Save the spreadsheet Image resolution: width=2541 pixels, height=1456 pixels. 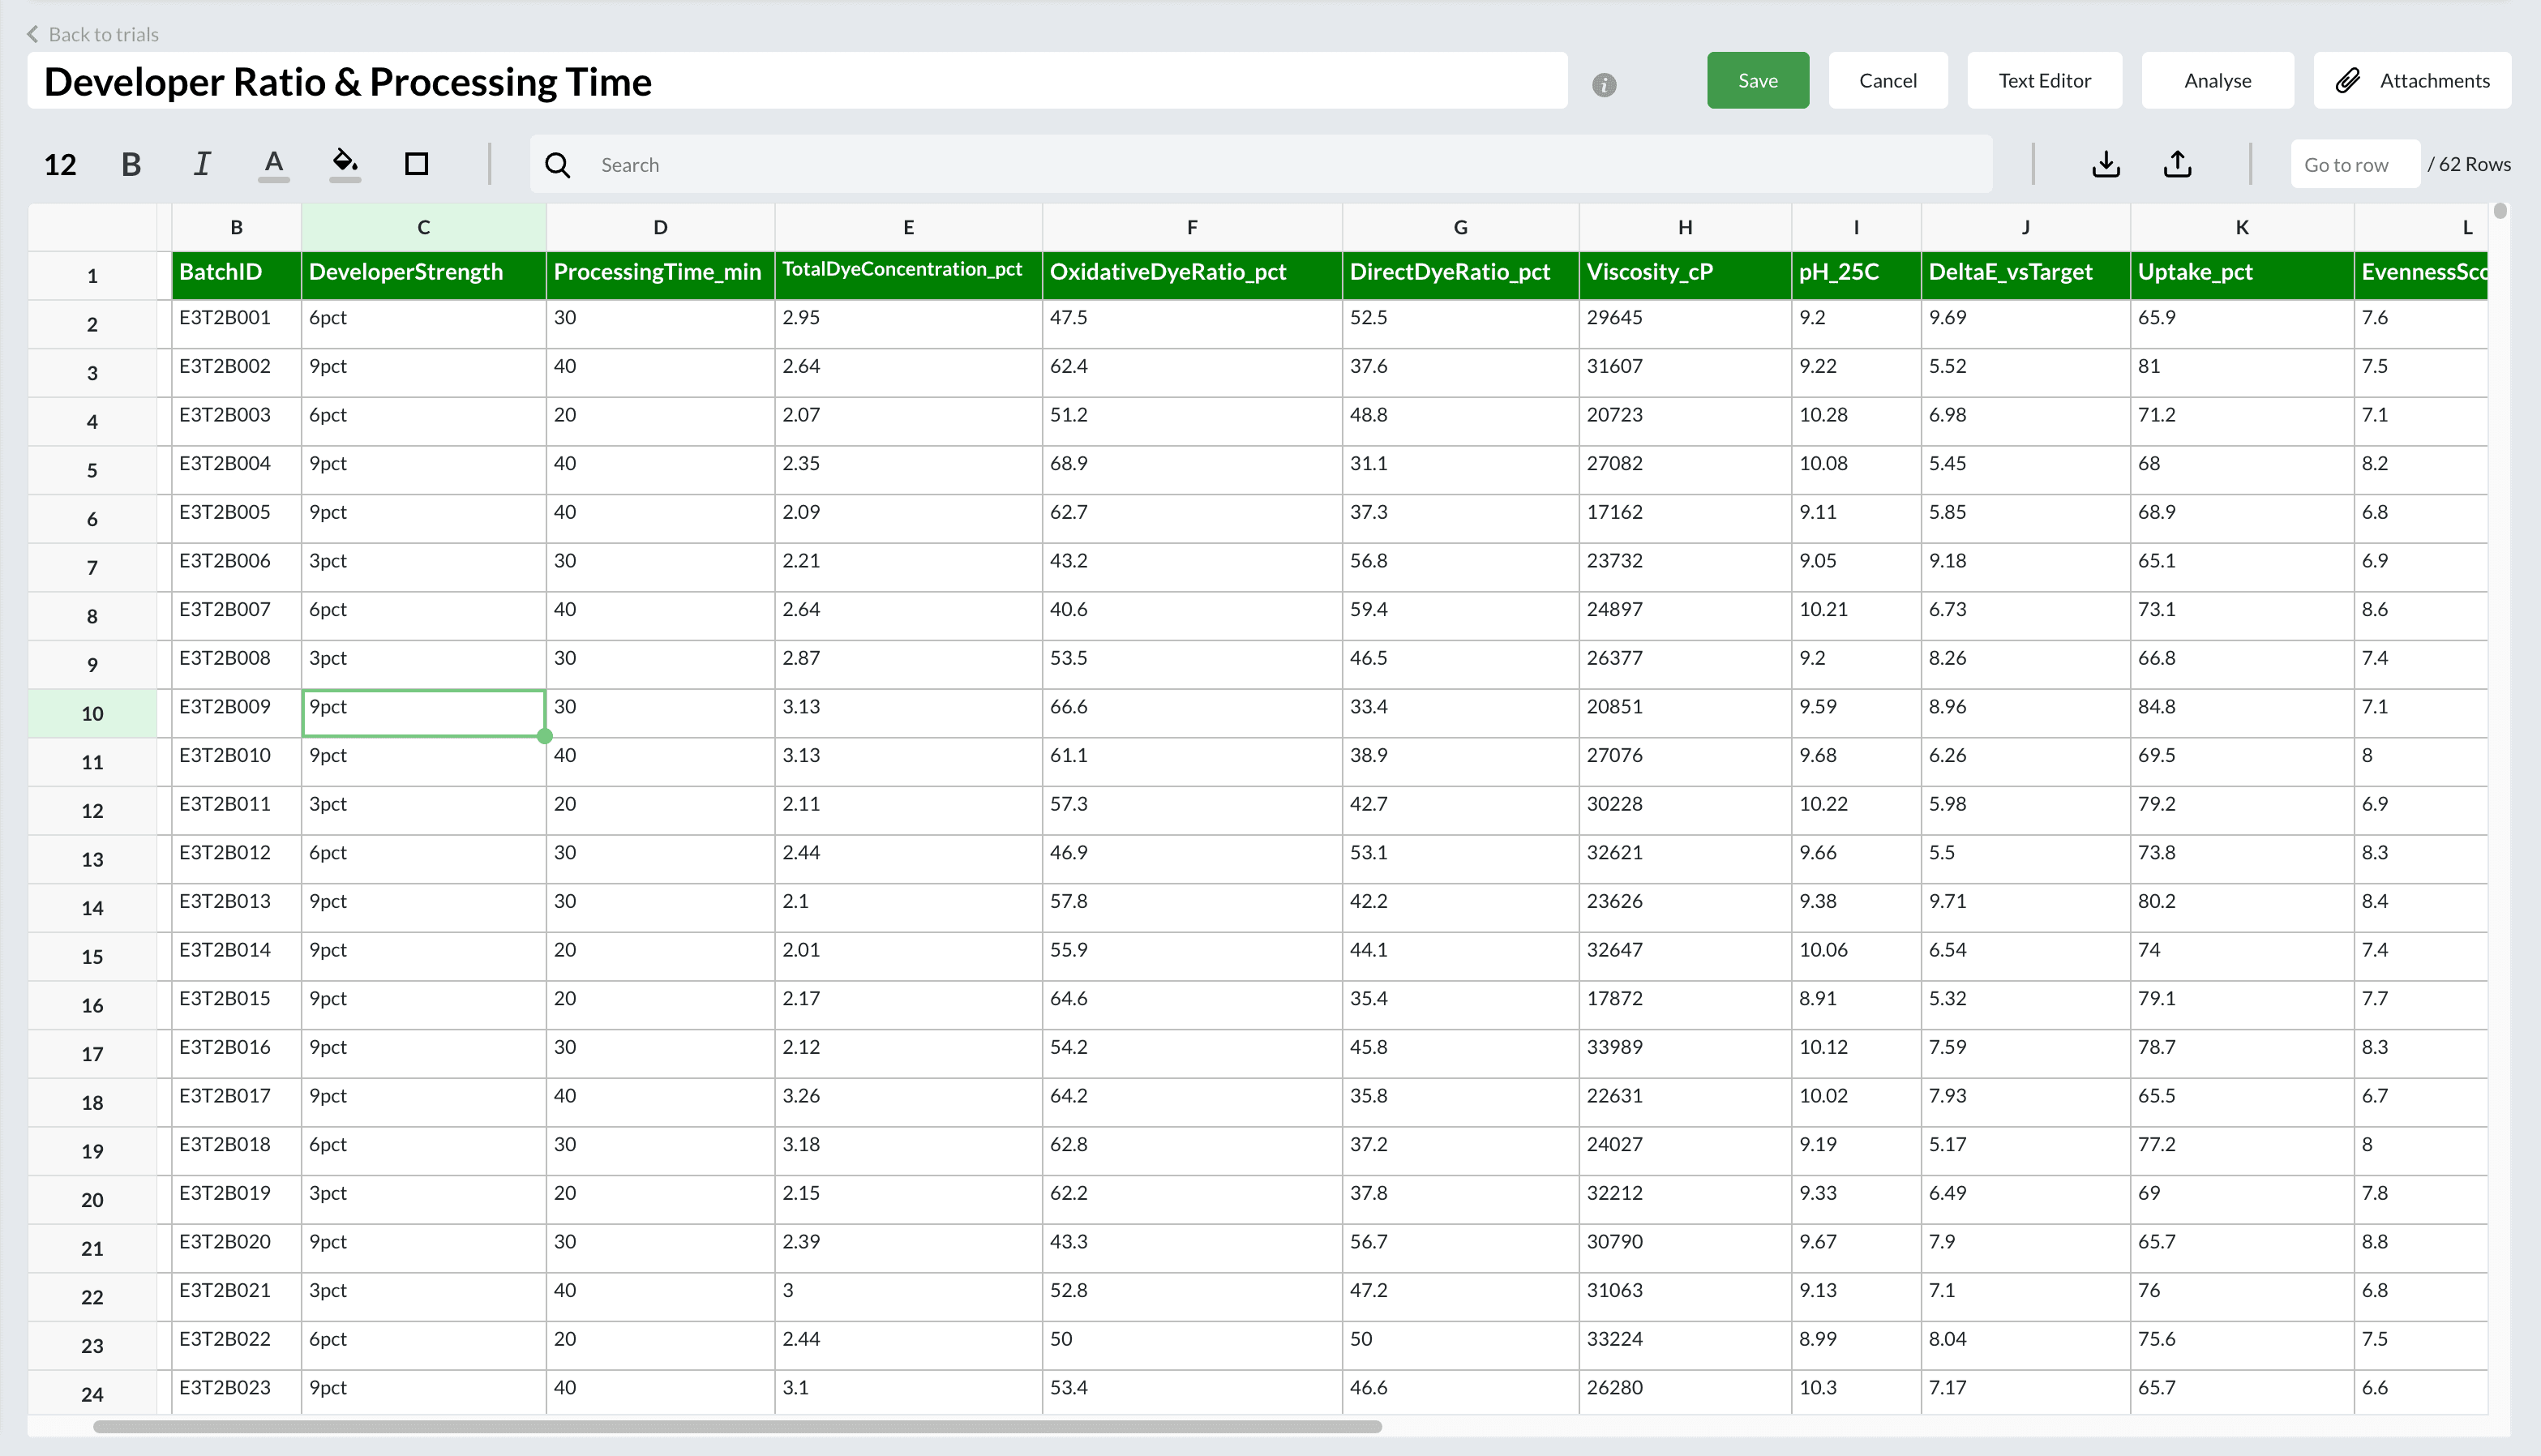(1758, 80)
